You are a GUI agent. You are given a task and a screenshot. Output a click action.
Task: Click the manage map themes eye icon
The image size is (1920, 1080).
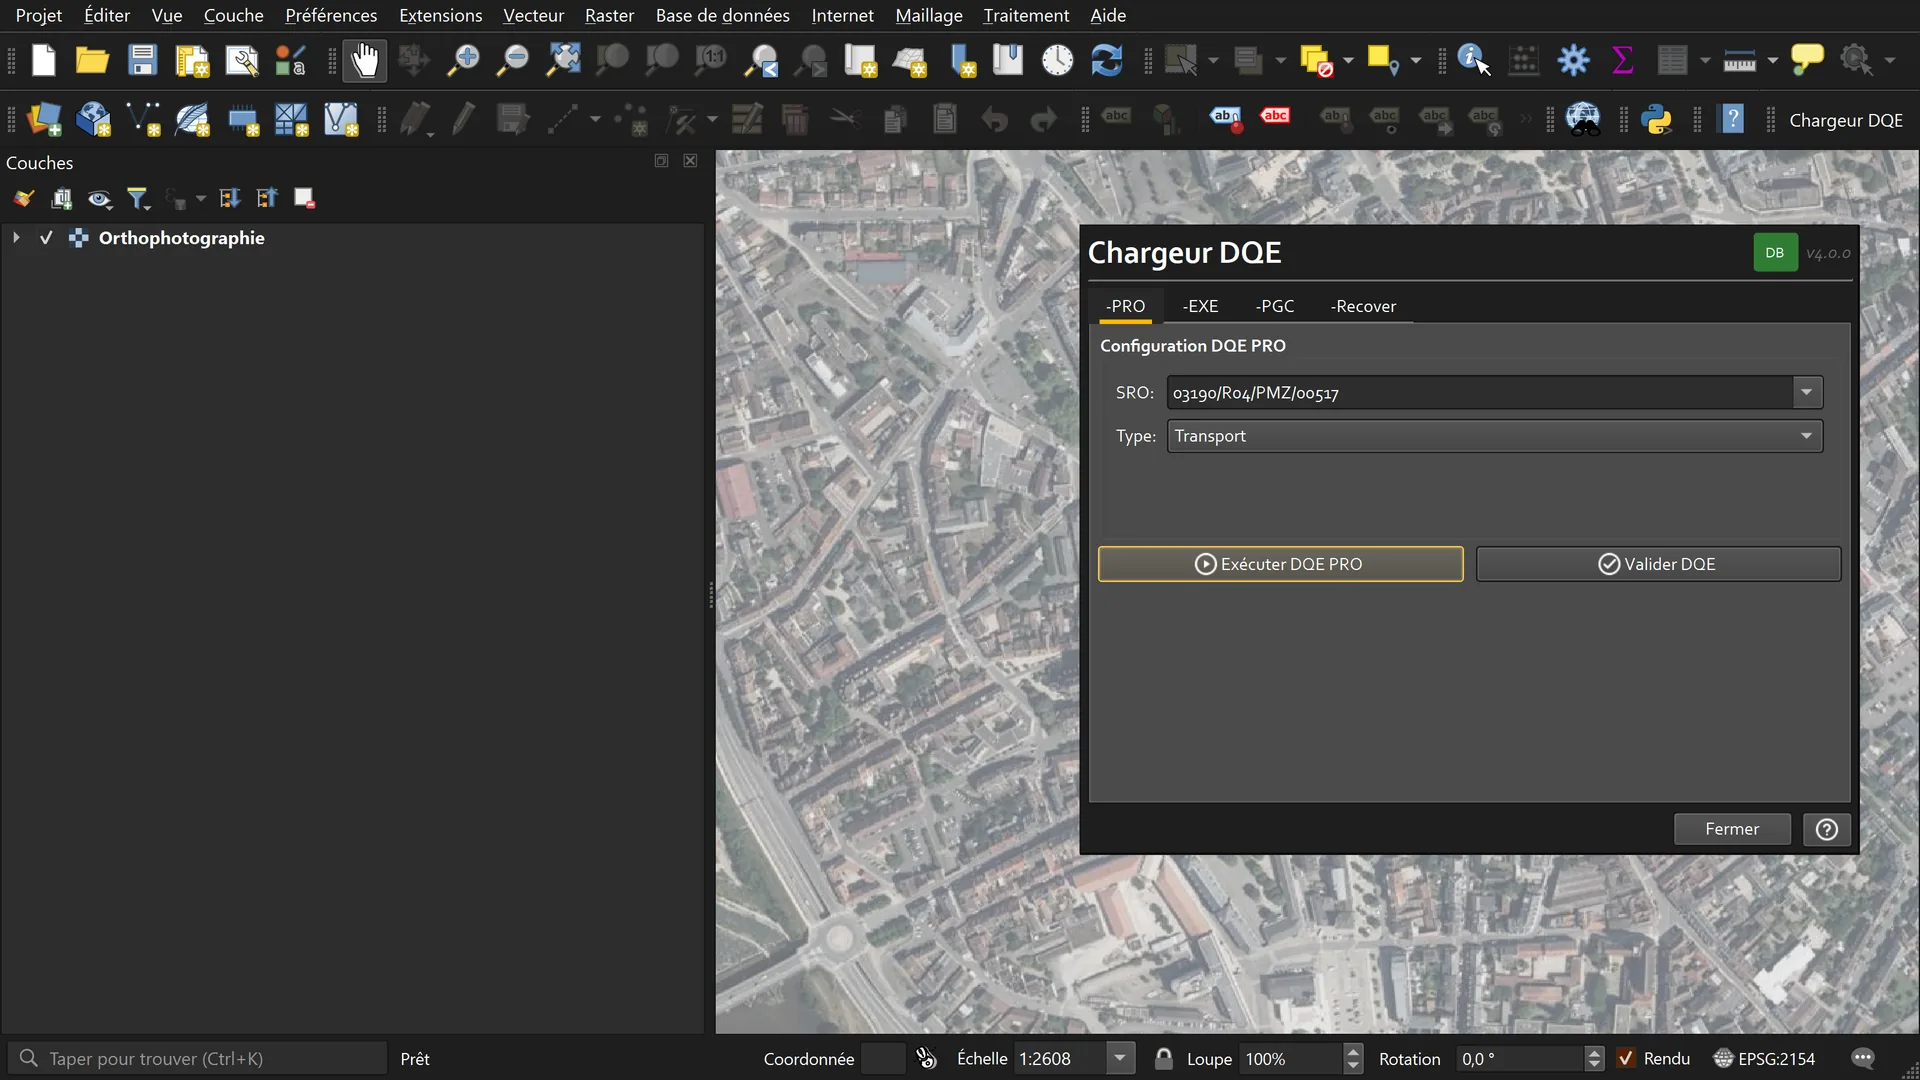click(99, 198)
